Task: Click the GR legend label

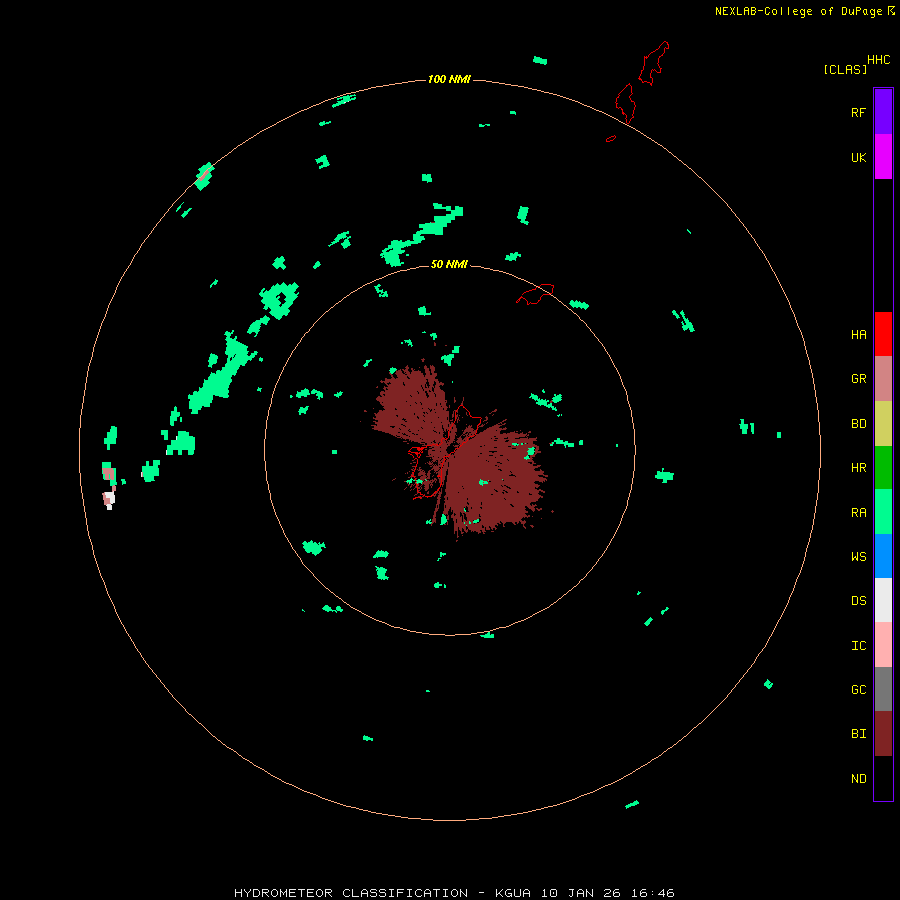Action: coord(858,379)
